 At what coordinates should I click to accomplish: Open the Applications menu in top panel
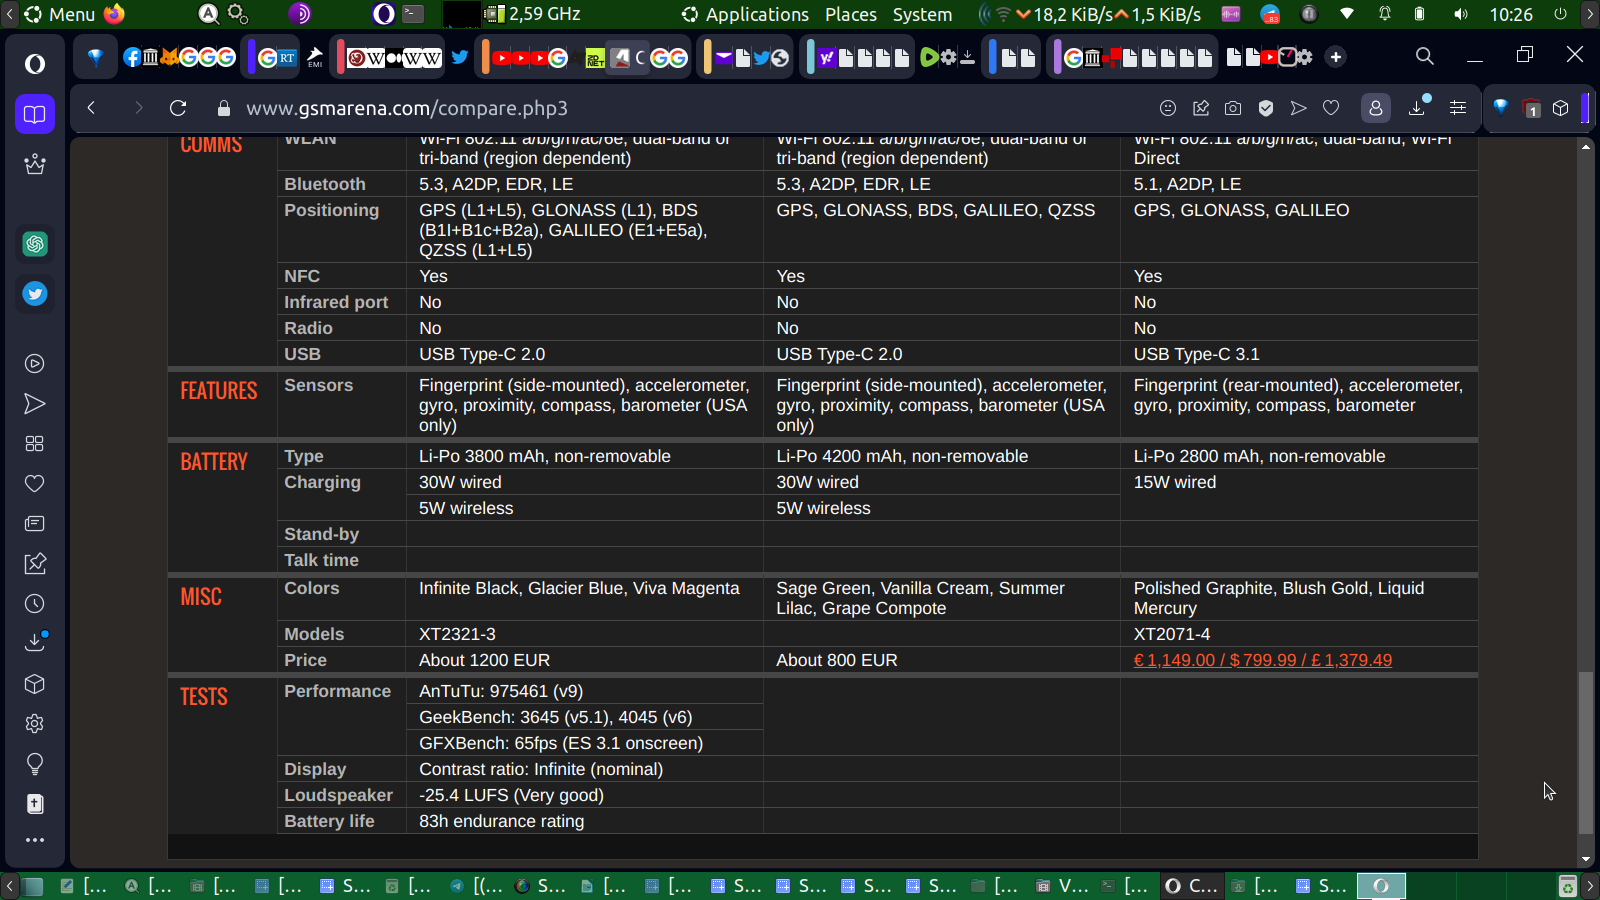pos(756,14)
